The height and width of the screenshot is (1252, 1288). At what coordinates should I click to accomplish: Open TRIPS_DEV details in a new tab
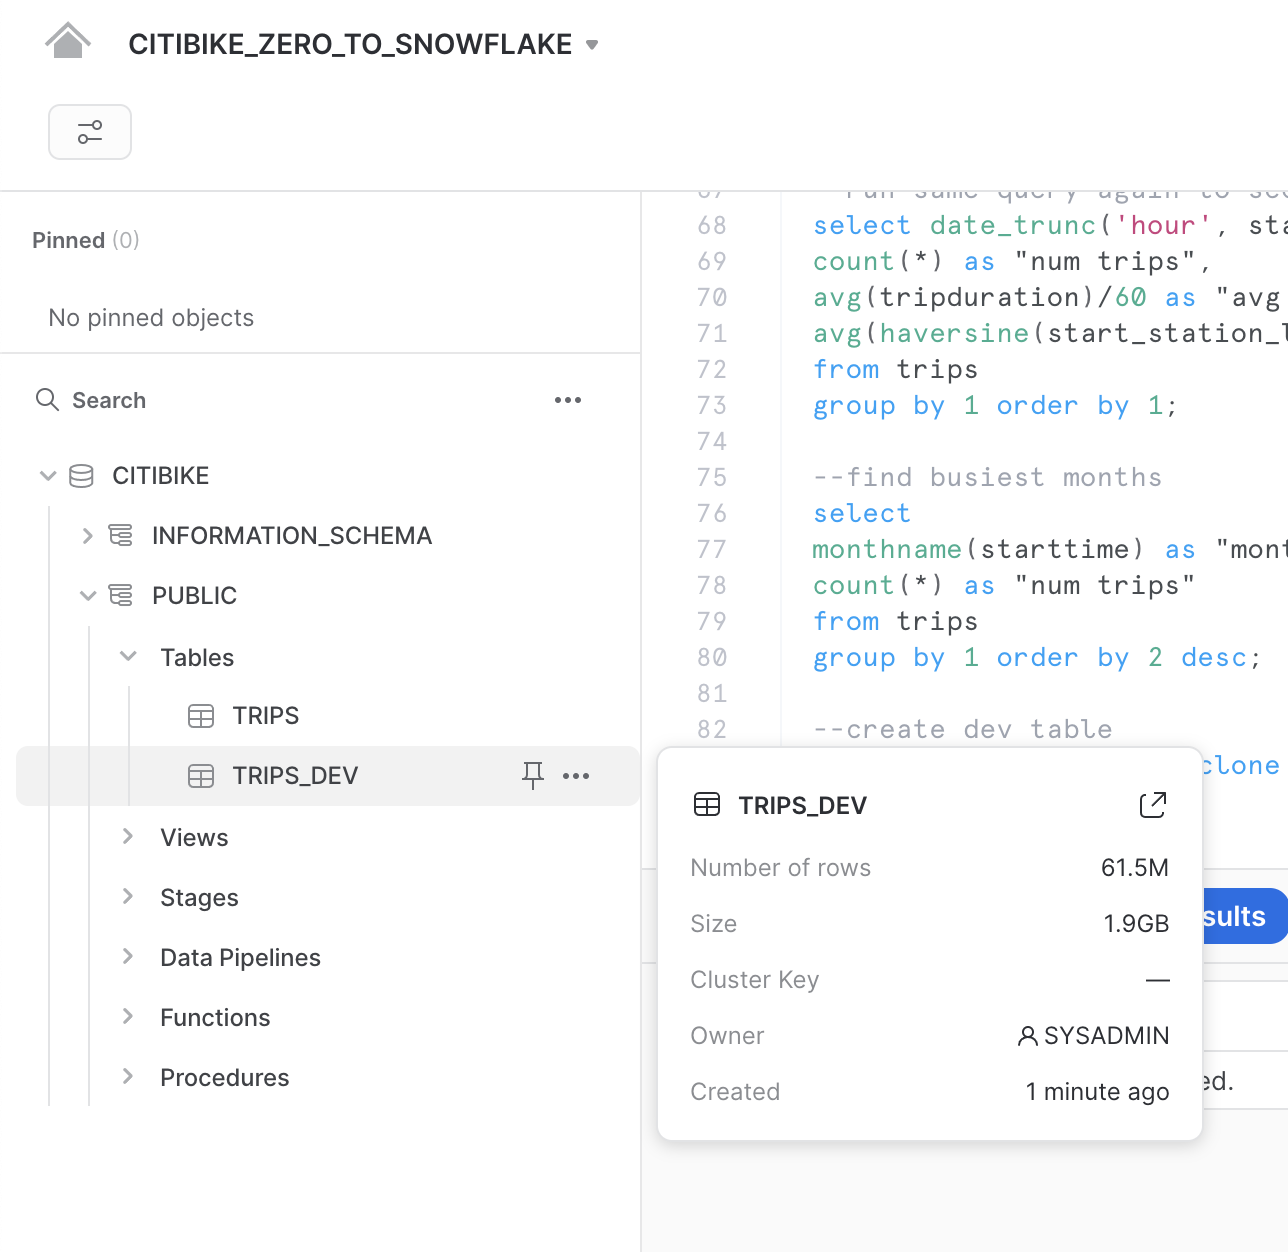[1153, 804]
